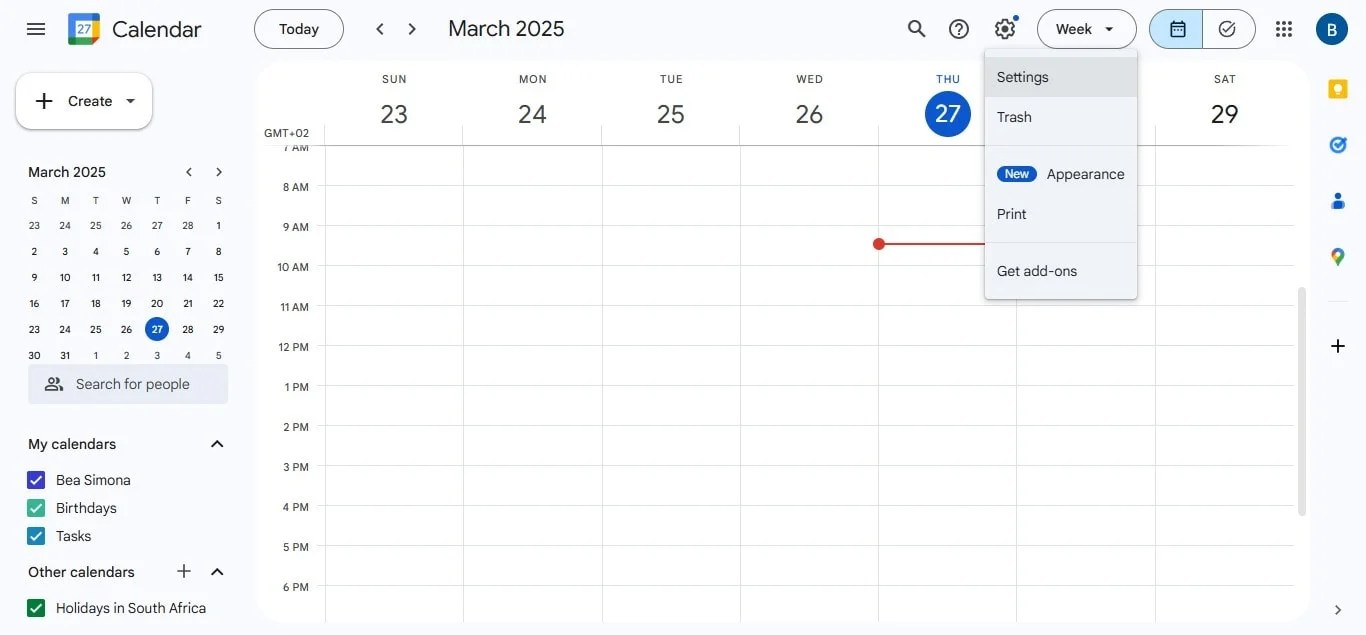Screen dimensions: 1366x635
Task: Click the search magnifier icon
Action: point(916,29)
